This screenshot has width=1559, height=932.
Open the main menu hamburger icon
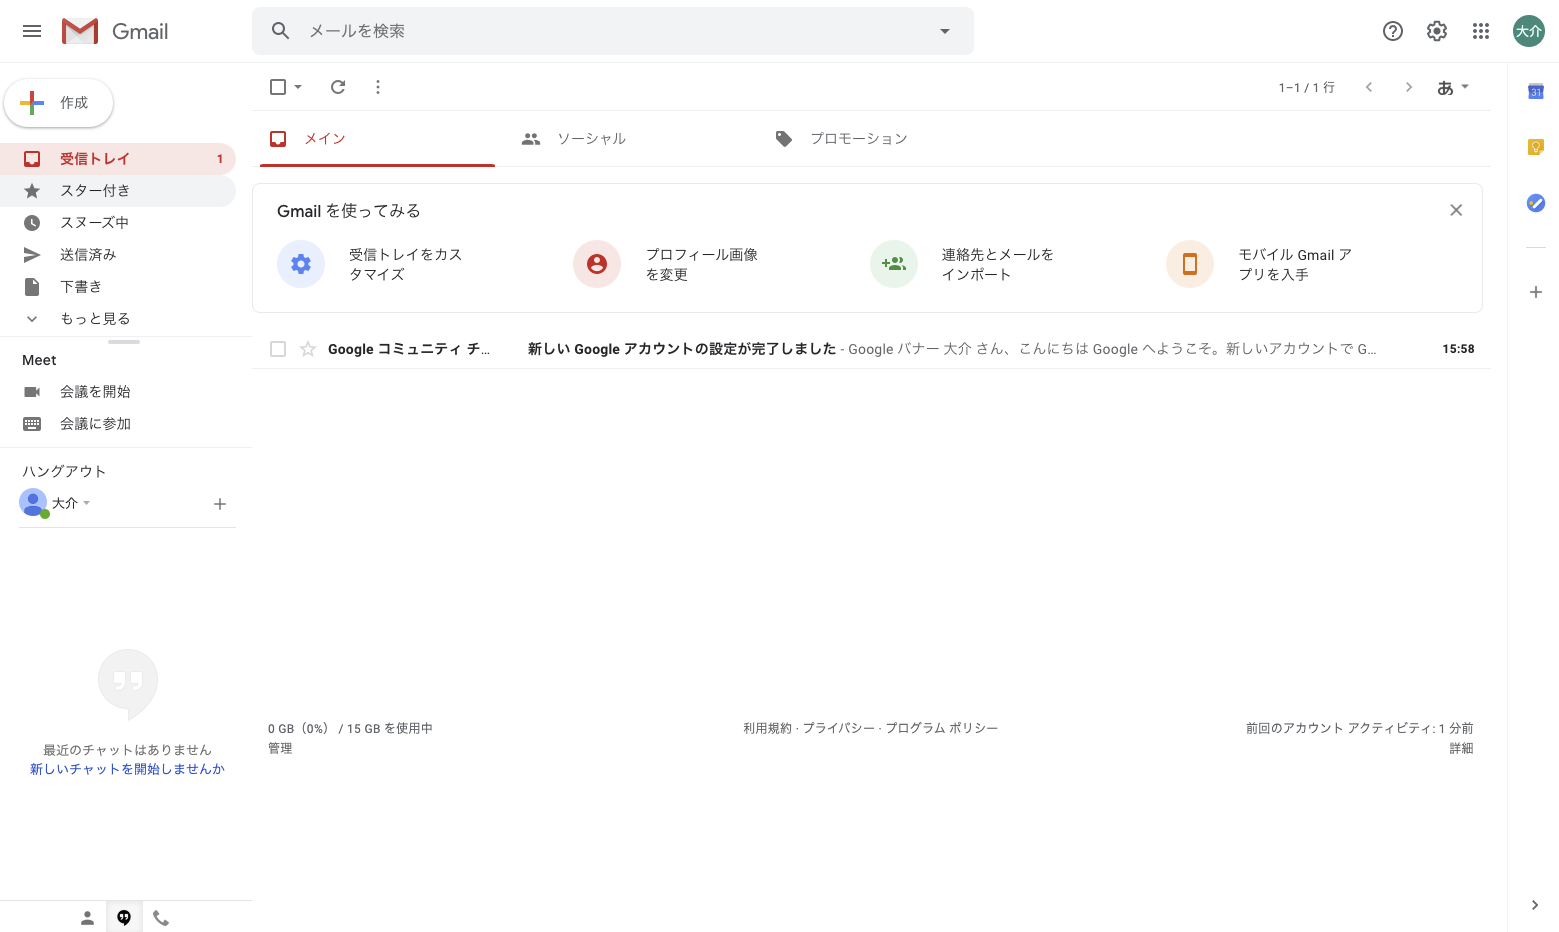tap(32, 31)
